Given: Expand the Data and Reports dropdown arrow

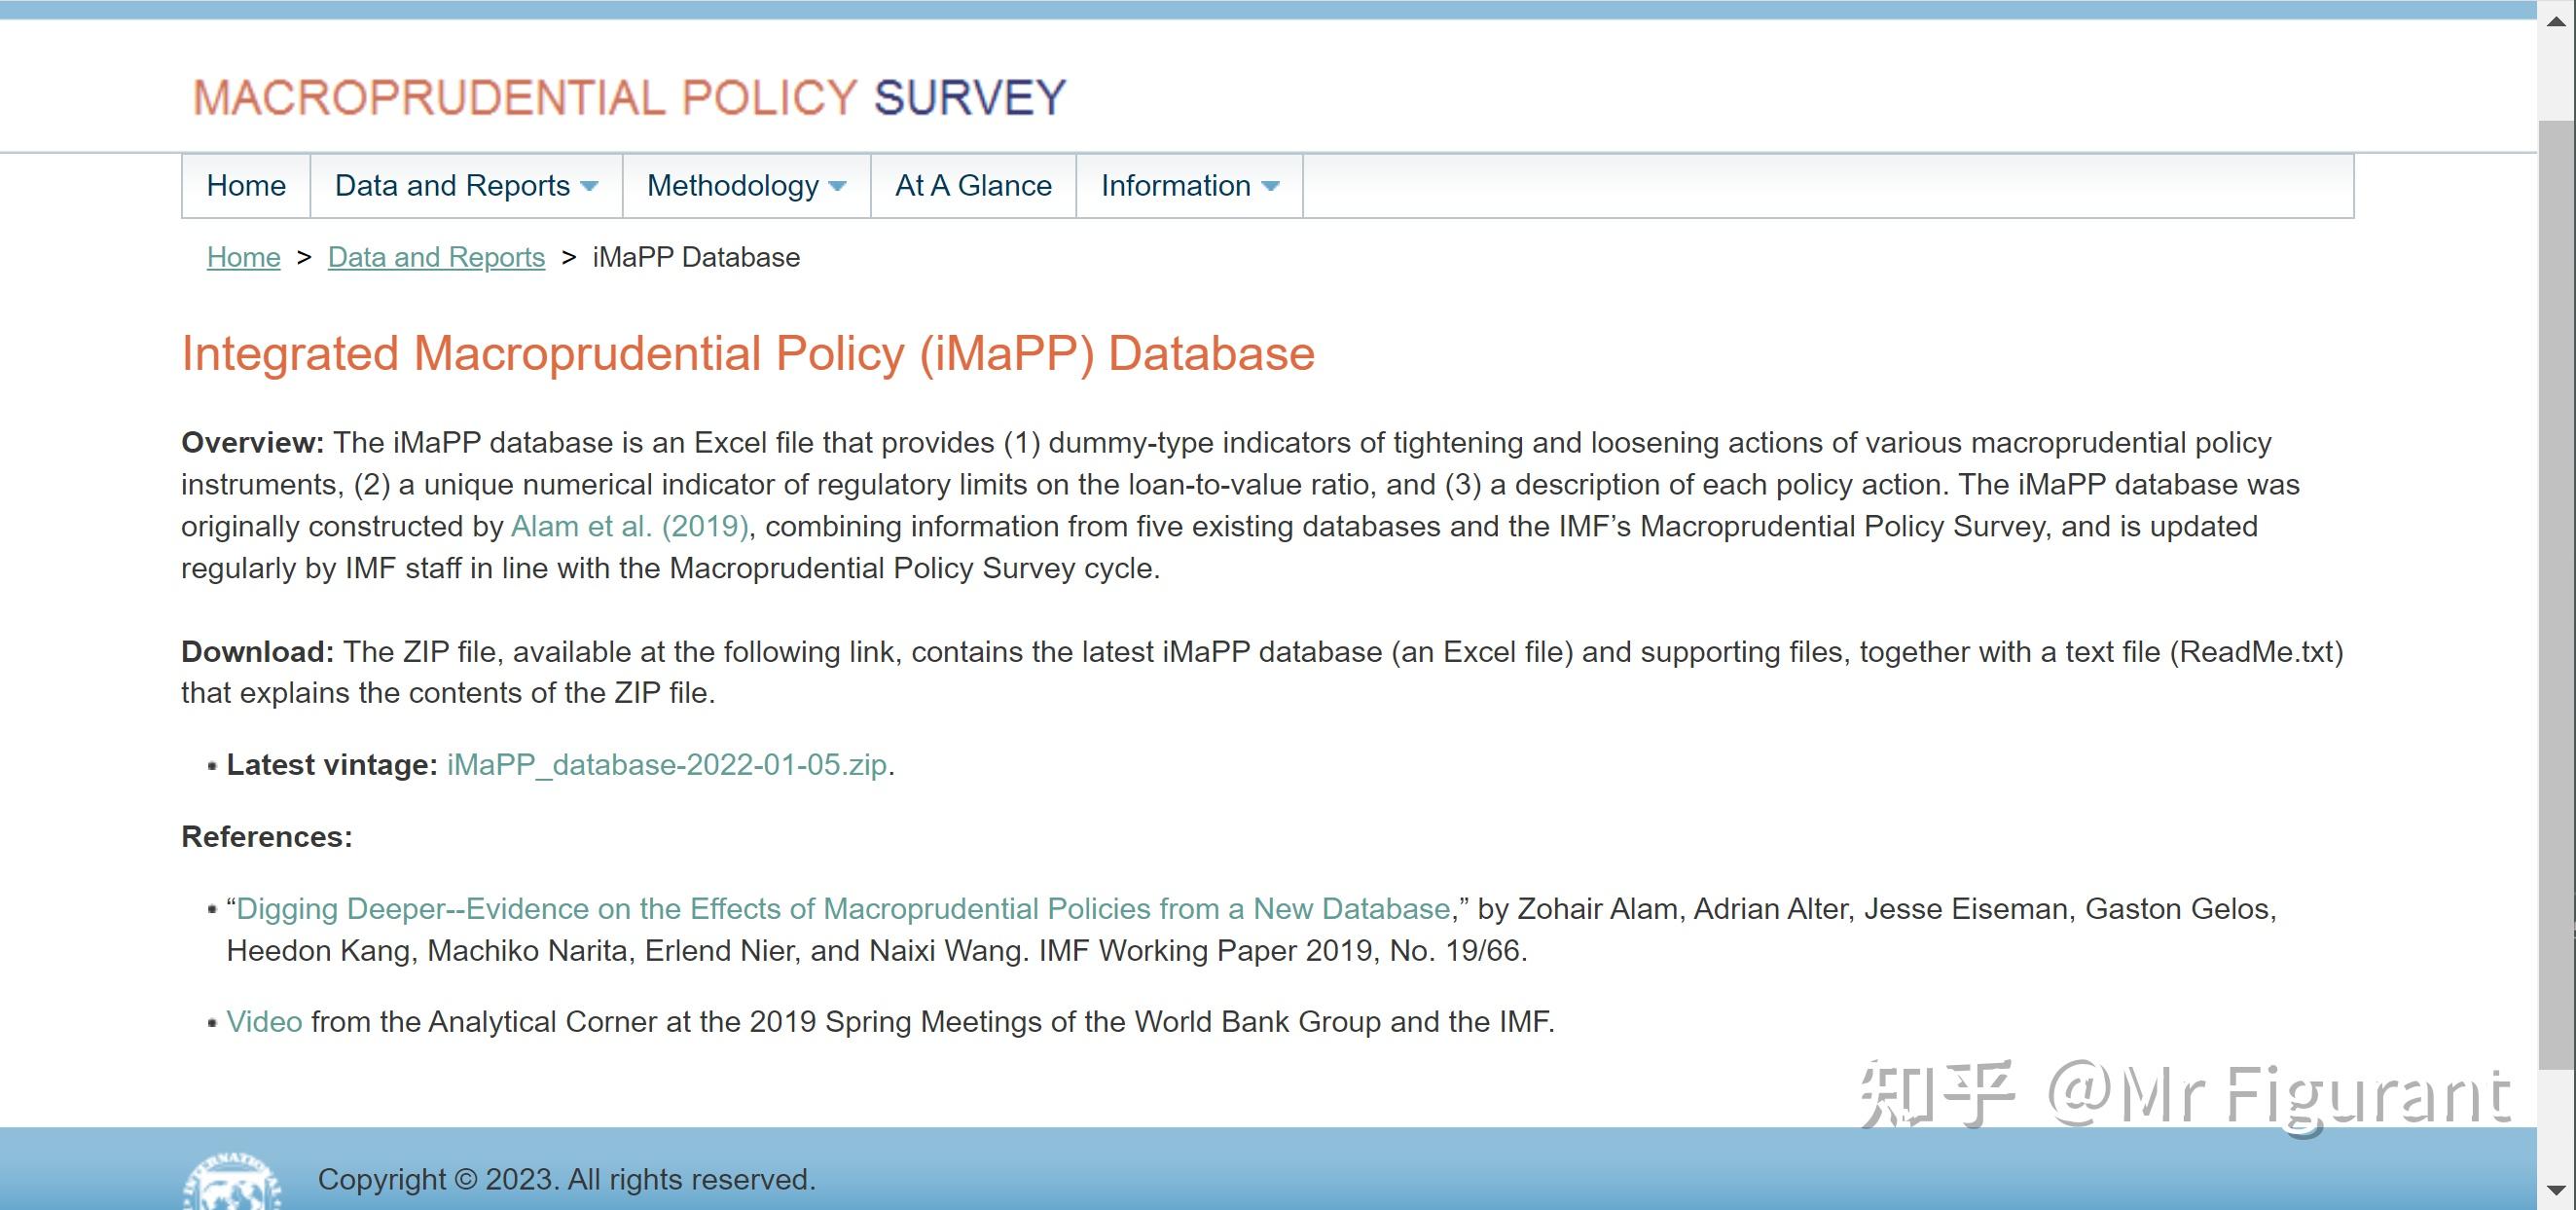Looking at the screenshot, I should (x=589, y=186).
